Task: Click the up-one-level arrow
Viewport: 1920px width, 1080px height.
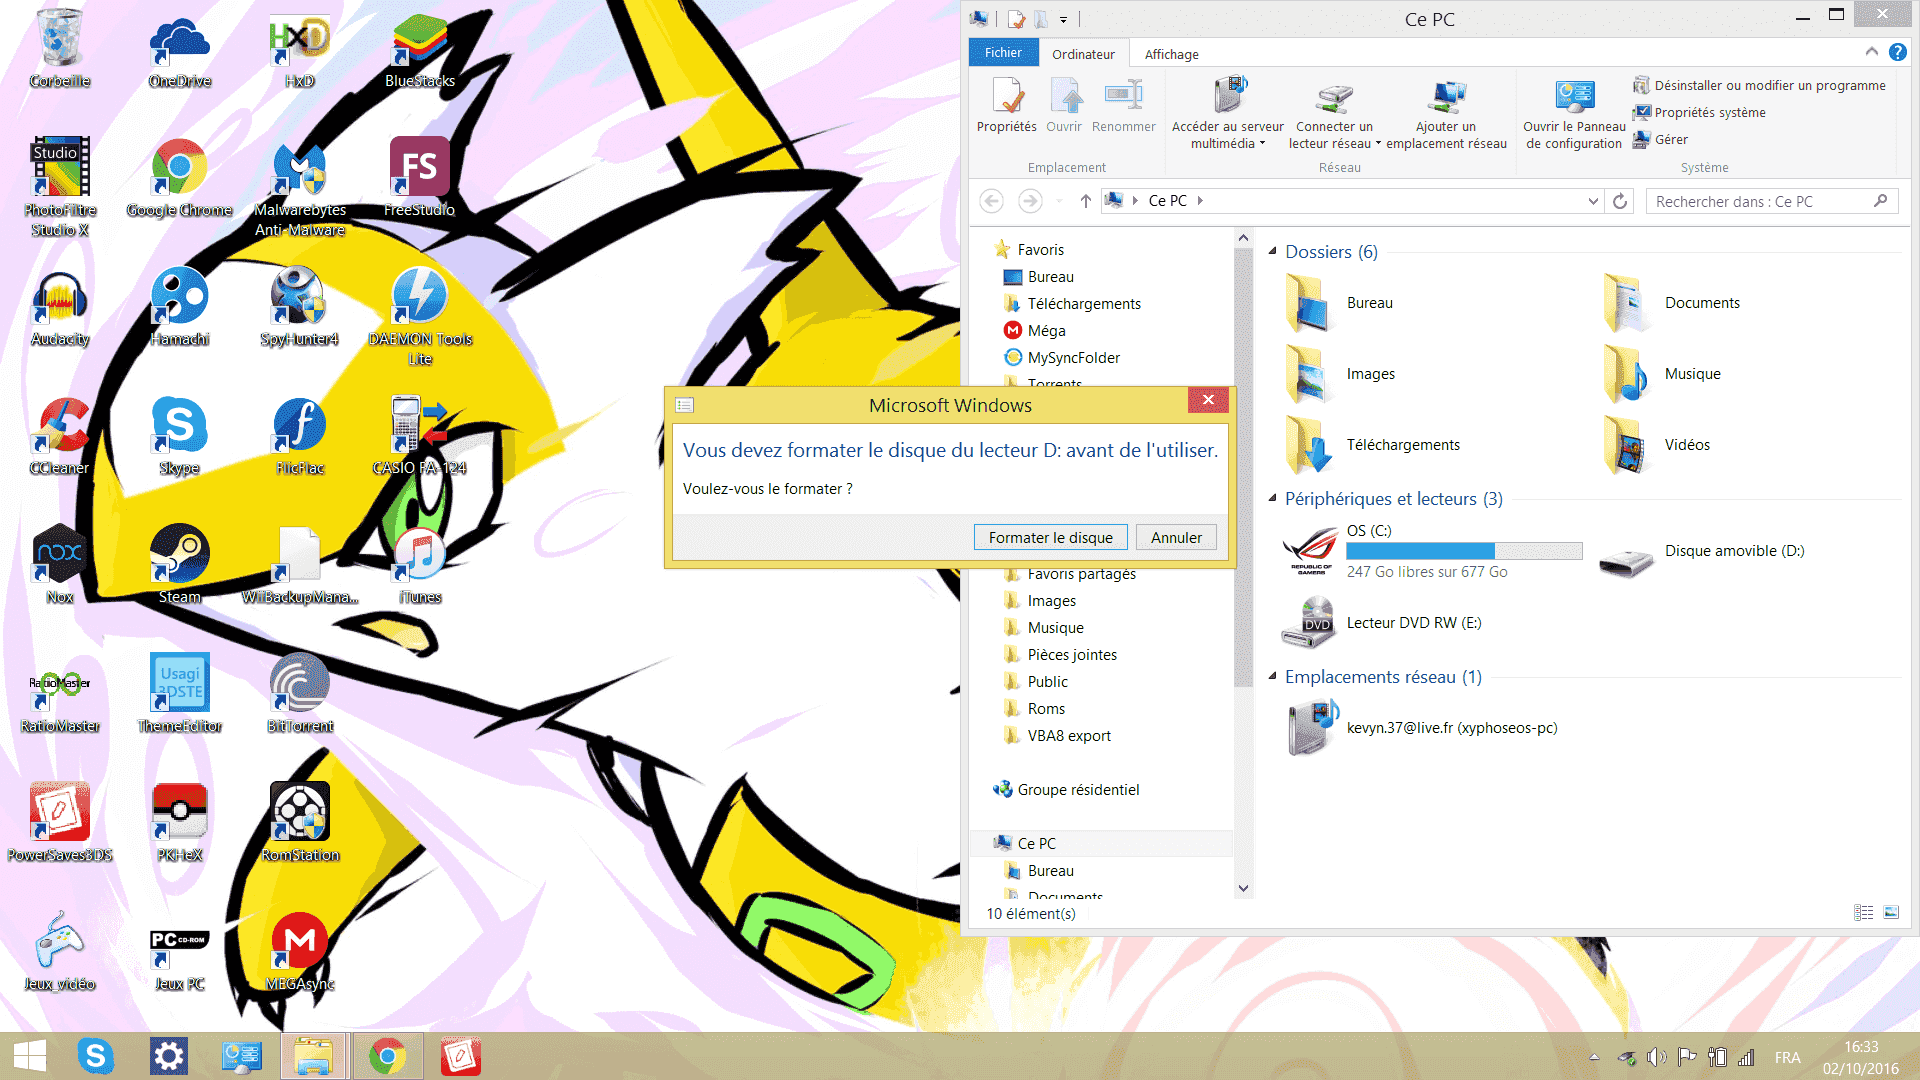Action: pyautogui.click(x=1085, y=201)
